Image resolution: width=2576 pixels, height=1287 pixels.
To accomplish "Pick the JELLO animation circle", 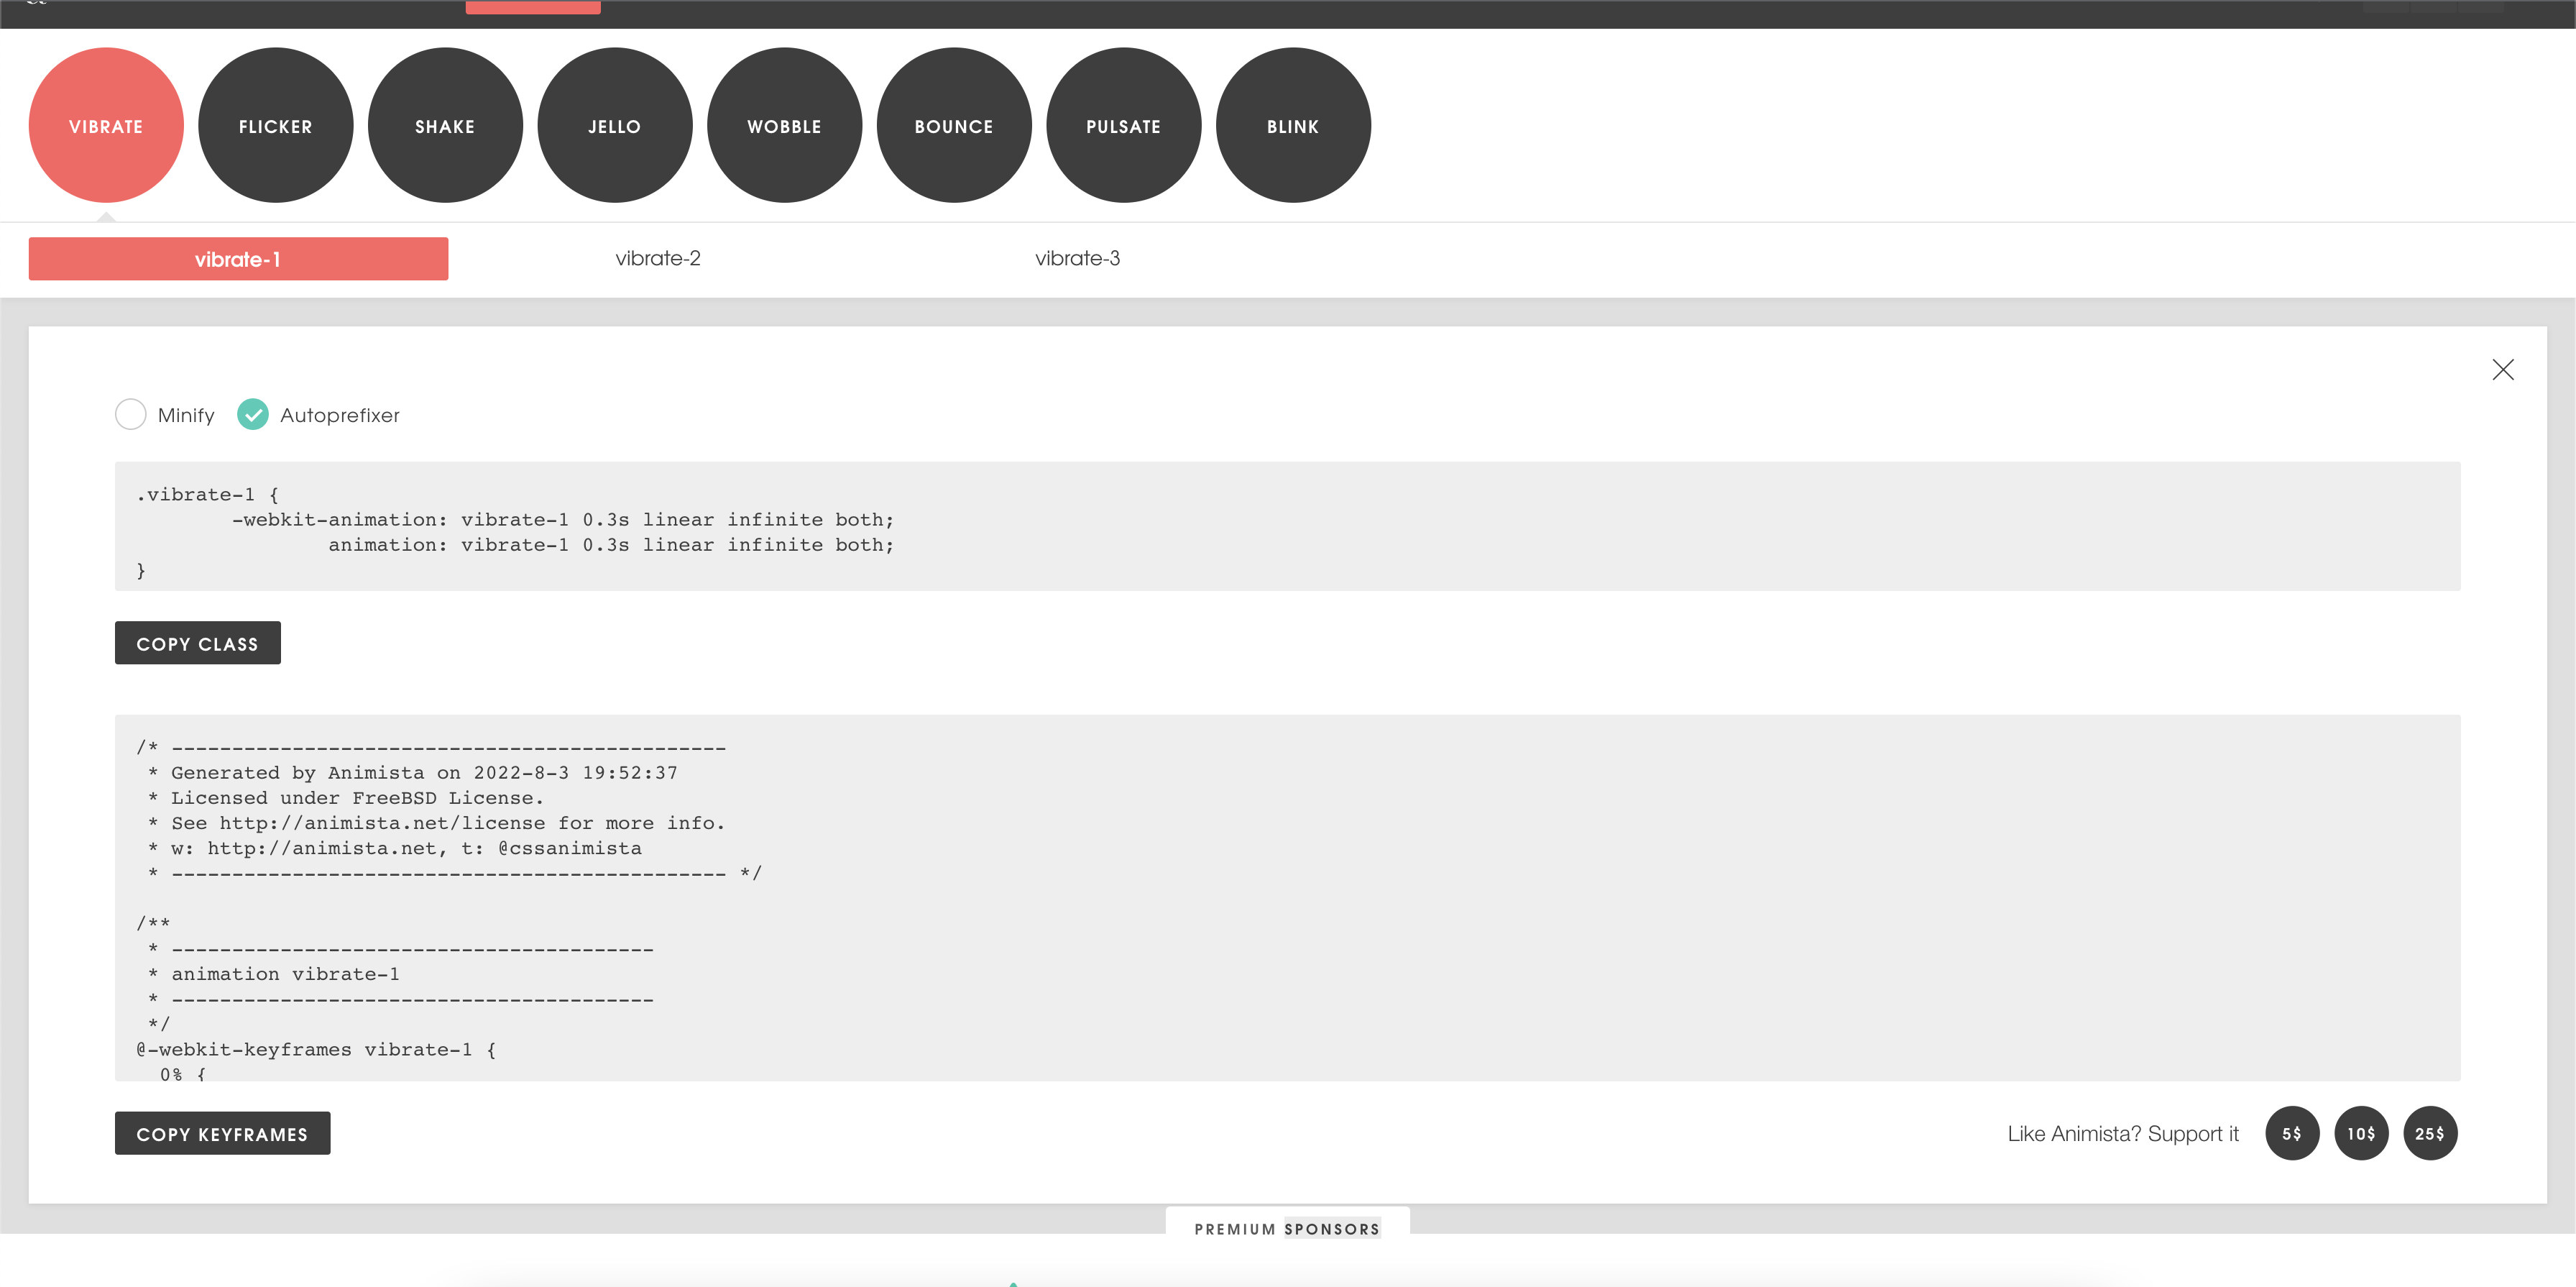I will tap(614, 126).
